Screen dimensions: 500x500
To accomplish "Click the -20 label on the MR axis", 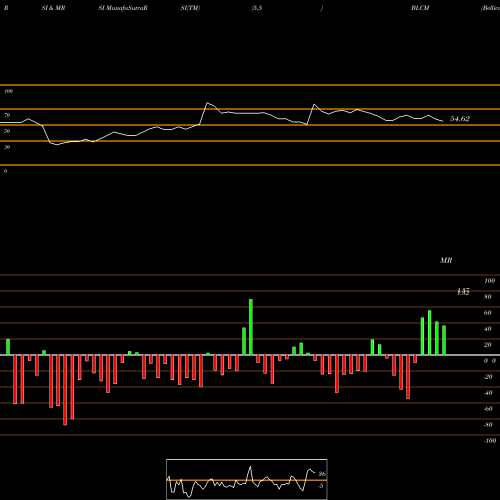I will click(x=488, y=377).
